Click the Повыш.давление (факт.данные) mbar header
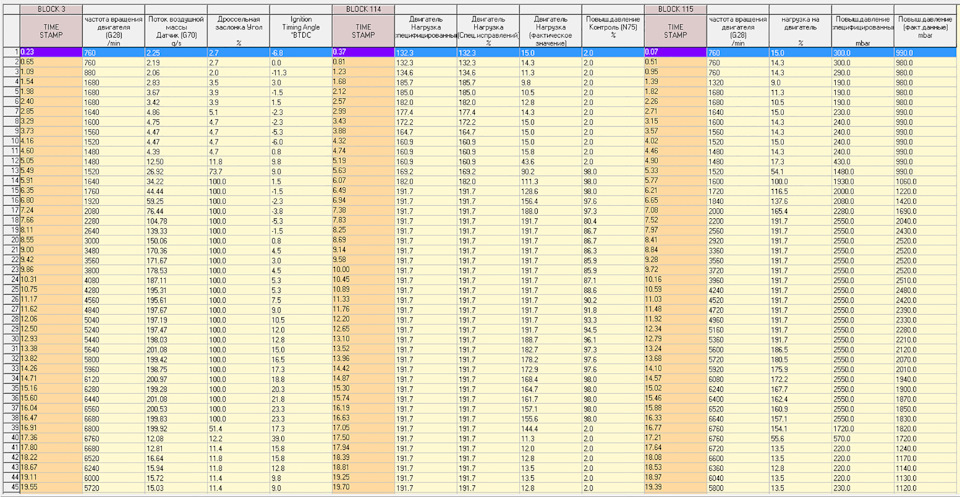 pos(924,31)
